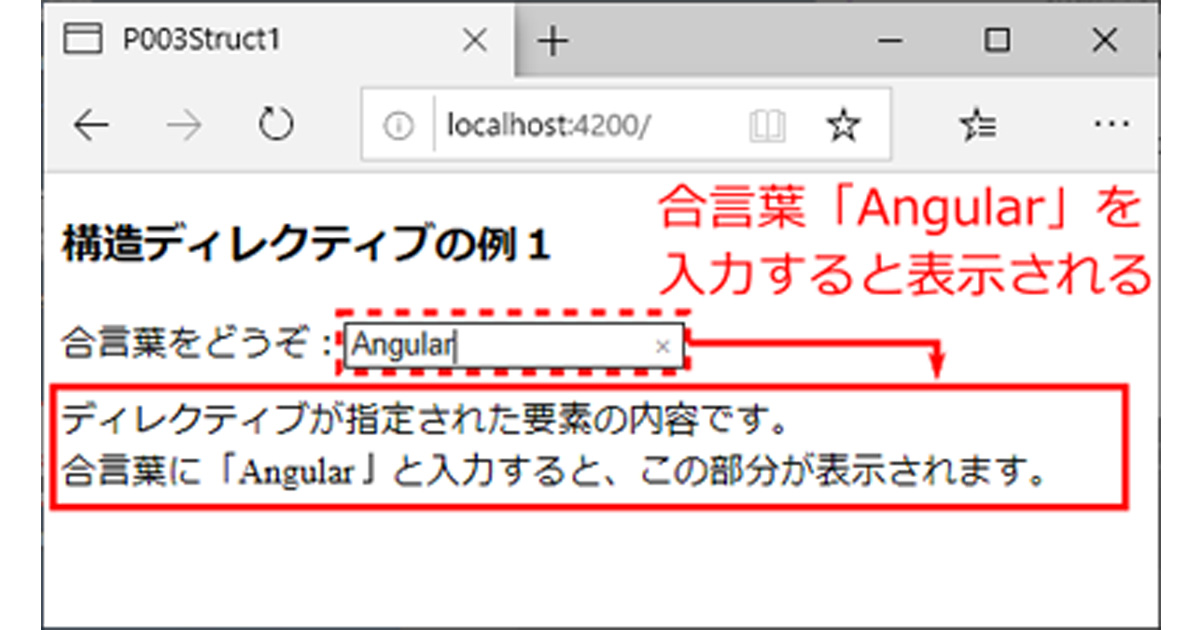Minimize the browser window

click(x=889, y=40)
